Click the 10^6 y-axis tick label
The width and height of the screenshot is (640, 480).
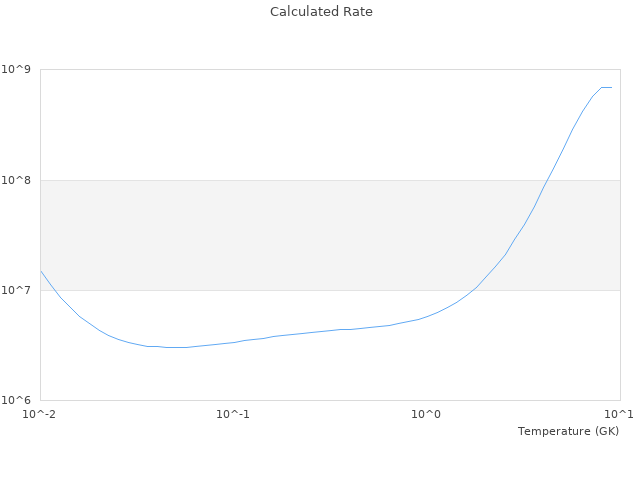coord(19,400)
